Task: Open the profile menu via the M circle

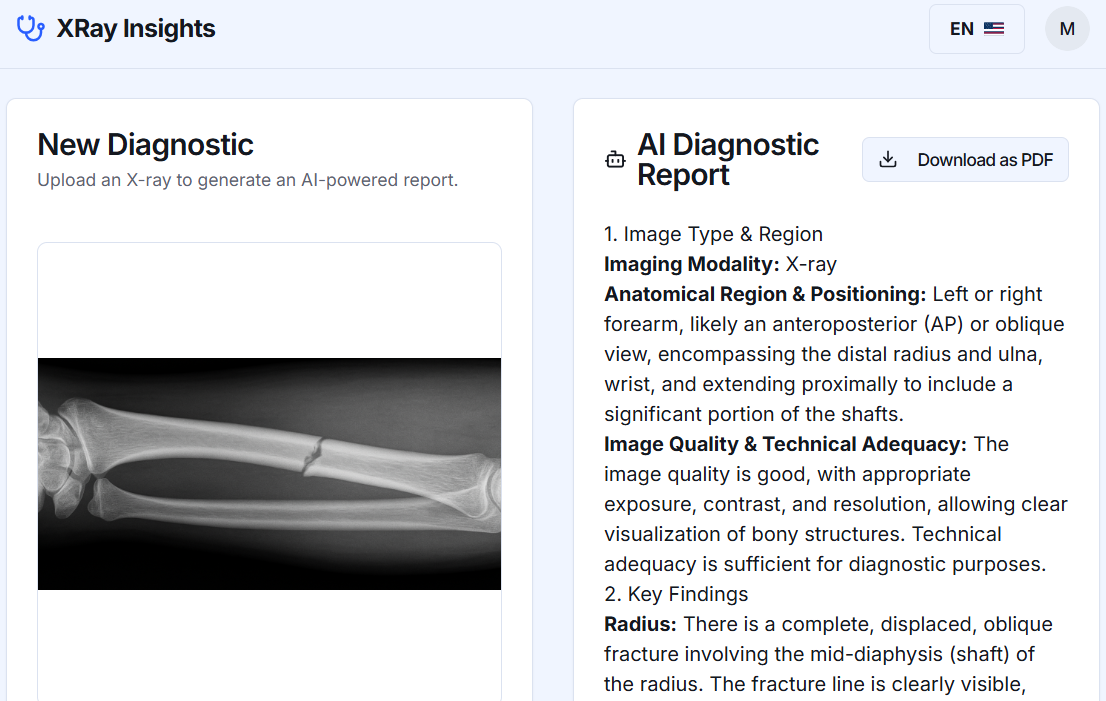Action: click(1067, 28)
